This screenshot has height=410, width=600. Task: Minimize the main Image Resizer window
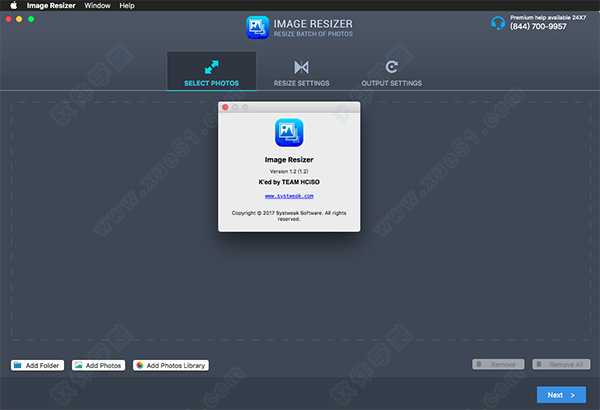tap(19, 19)
